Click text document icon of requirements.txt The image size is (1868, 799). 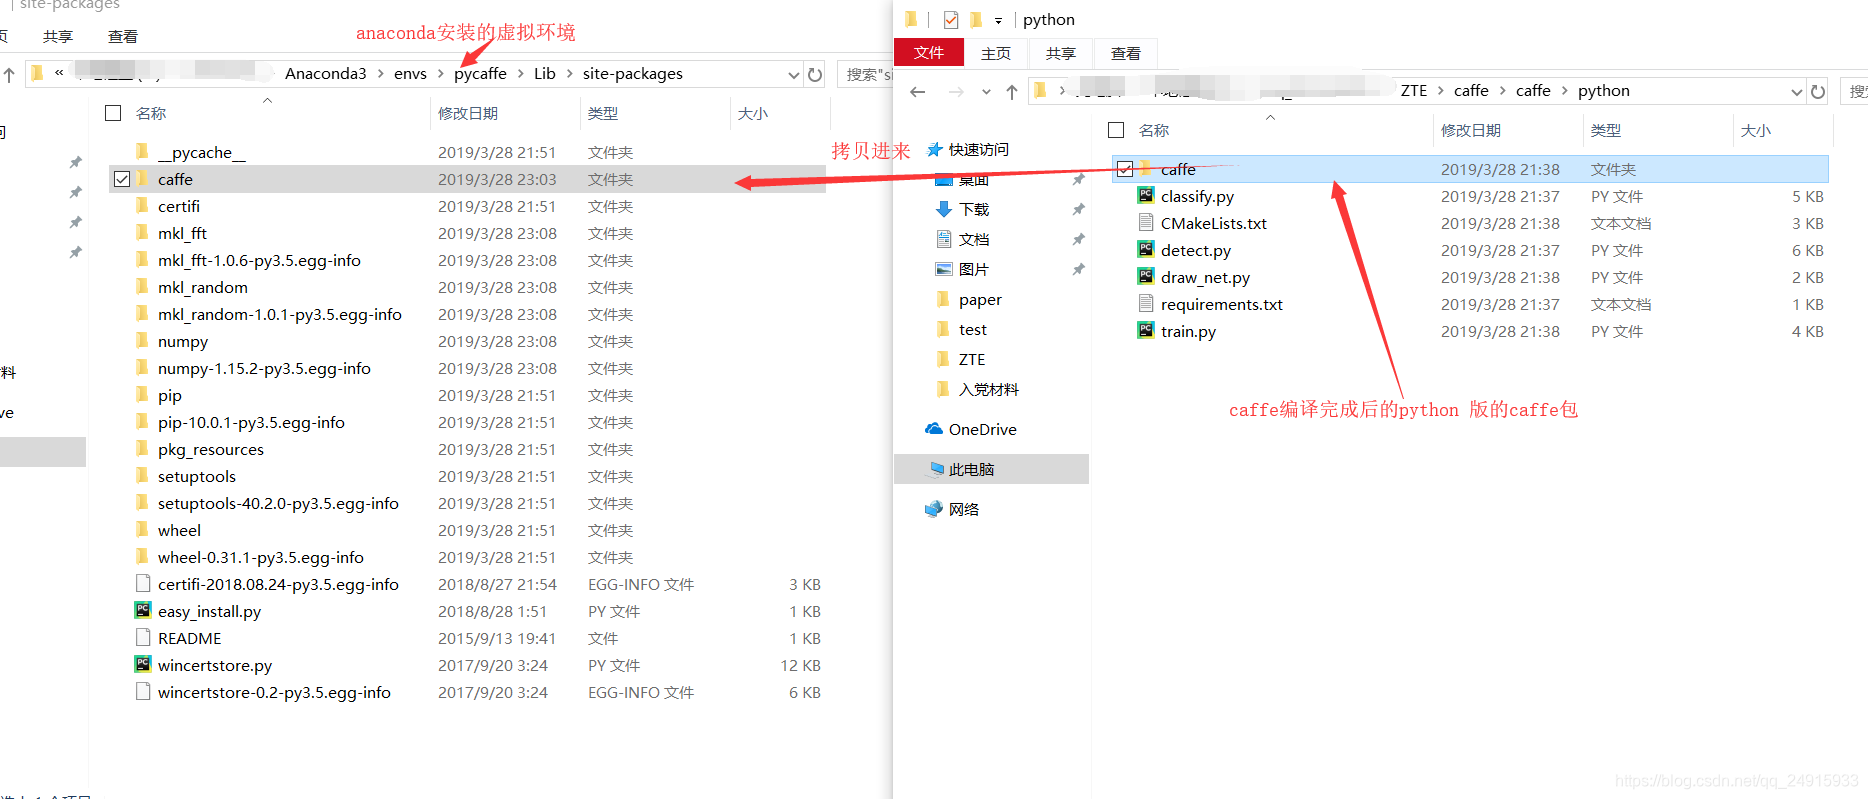[x=1146, y=304]
